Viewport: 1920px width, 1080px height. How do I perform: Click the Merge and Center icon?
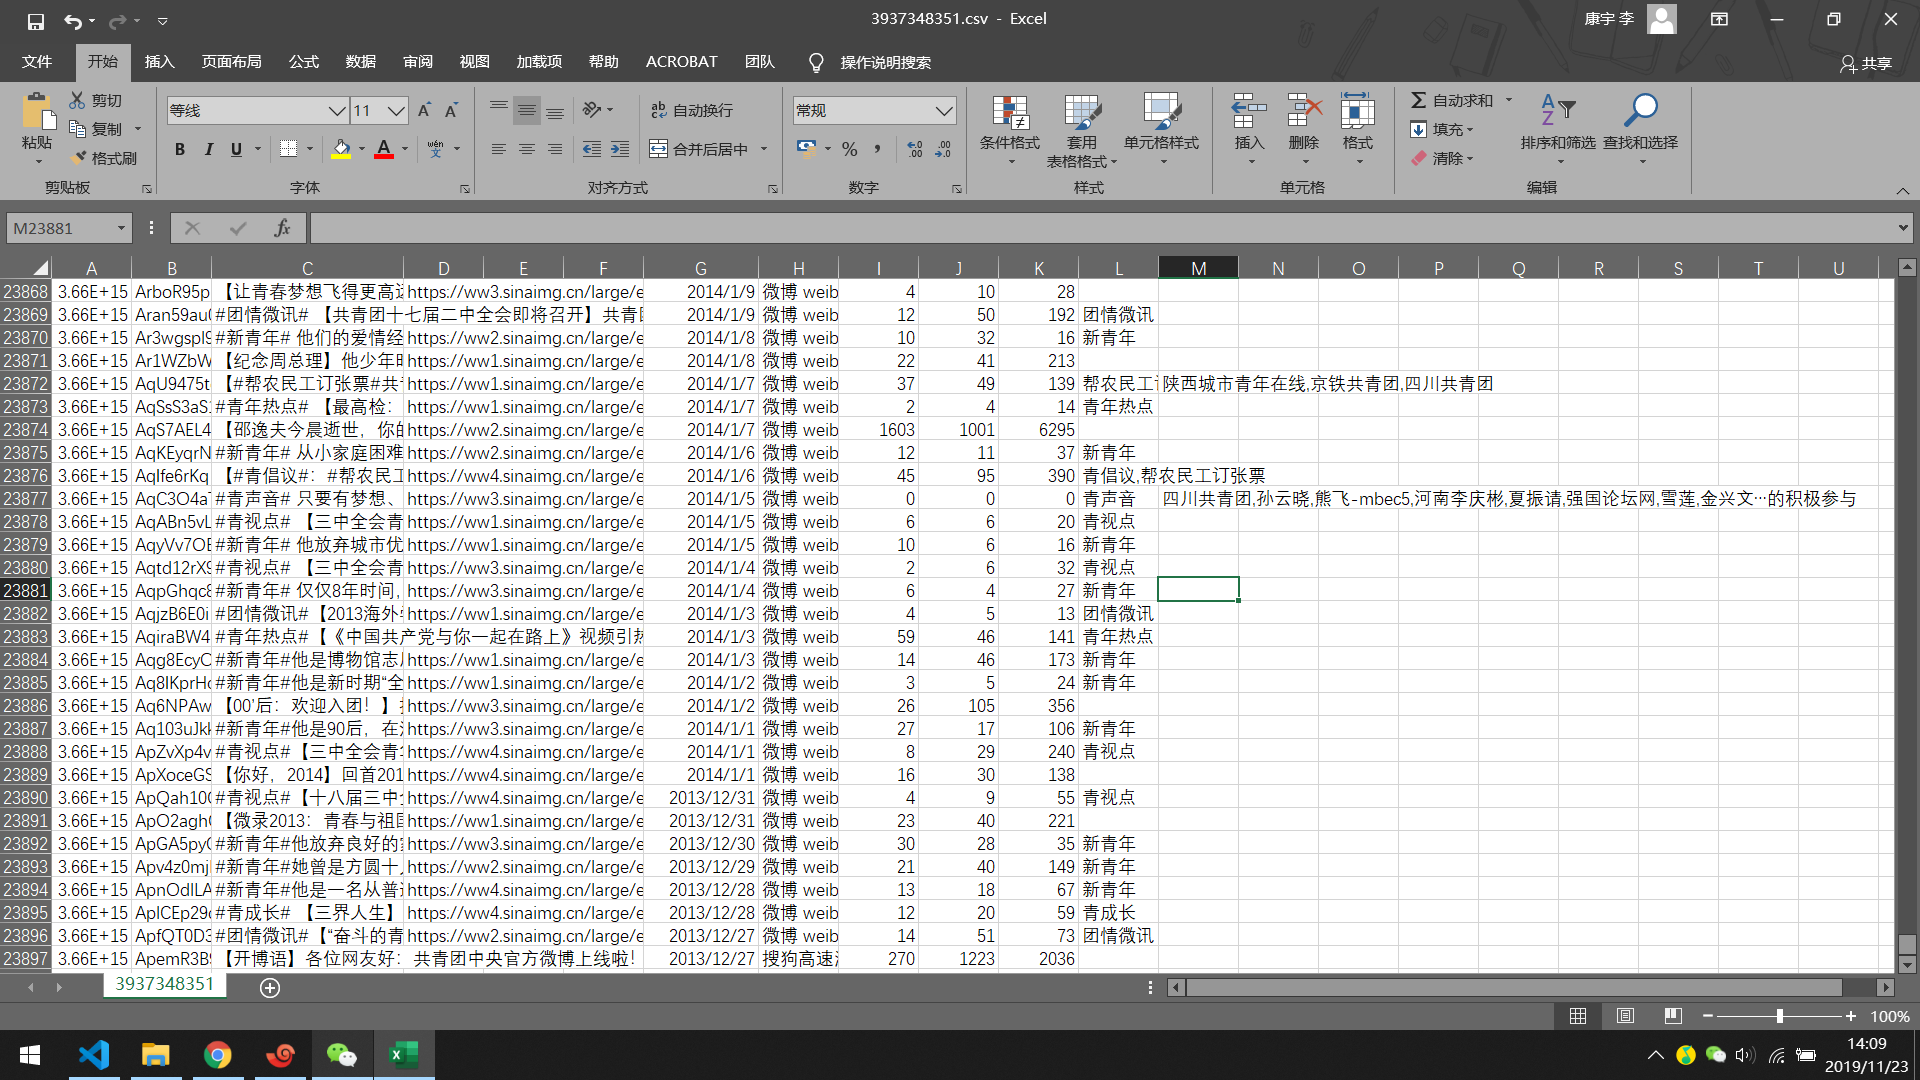(659, 149)
